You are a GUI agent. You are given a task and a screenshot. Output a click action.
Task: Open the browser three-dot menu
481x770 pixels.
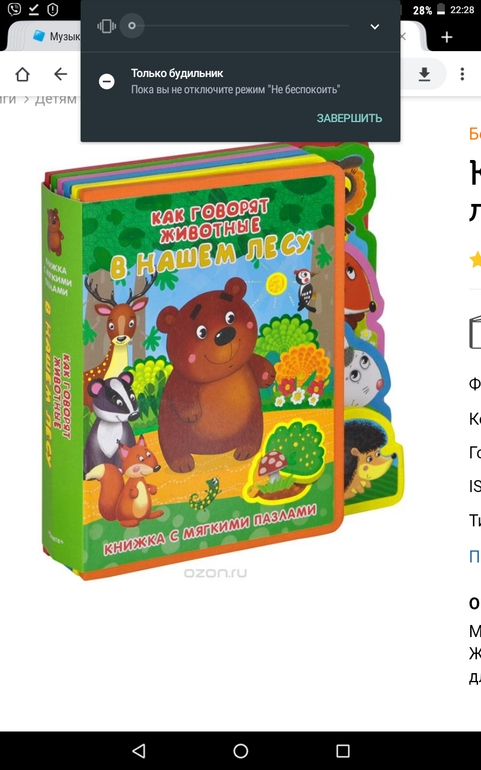462,74
